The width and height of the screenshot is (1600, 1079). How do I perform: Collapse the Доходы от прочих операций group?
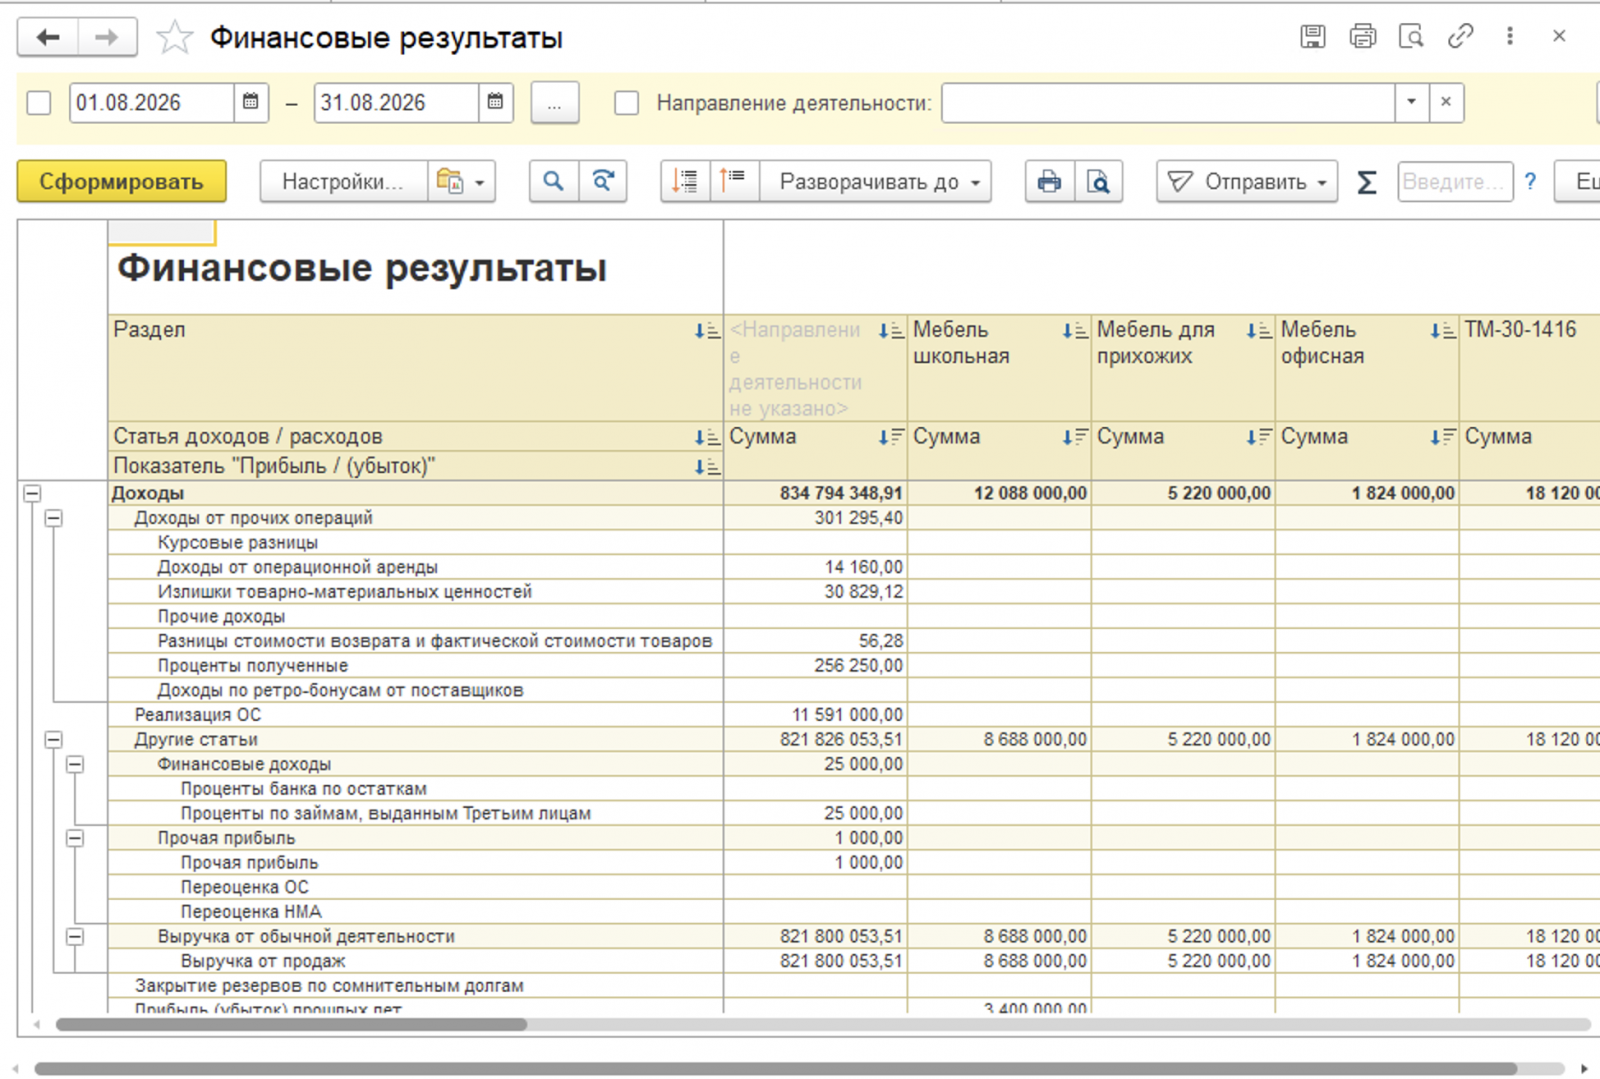54,518
